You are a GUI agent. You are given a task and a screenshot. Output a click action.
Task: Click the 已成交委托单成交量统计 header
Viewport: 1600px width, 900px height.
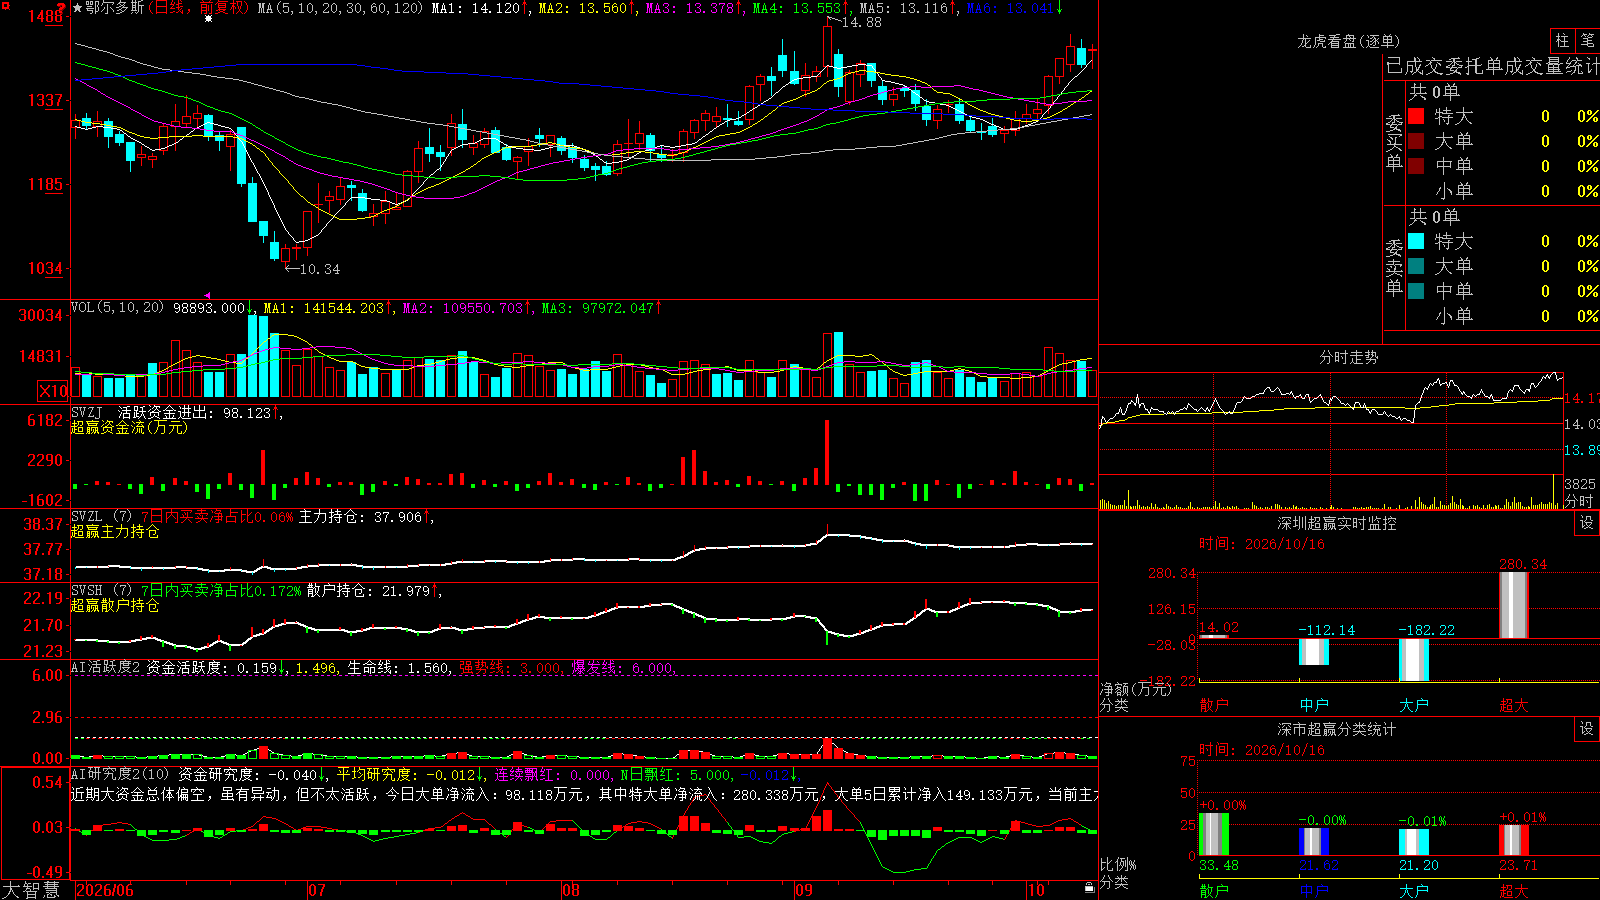coord(1492,66)
